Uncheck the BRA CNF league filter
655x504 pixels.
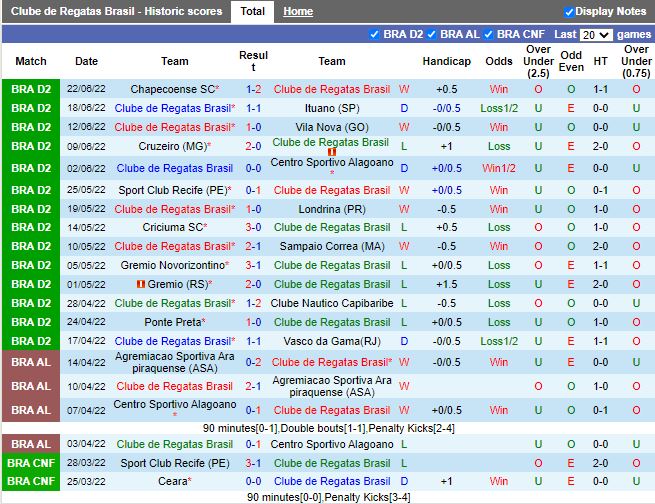(x=488, y=34)
